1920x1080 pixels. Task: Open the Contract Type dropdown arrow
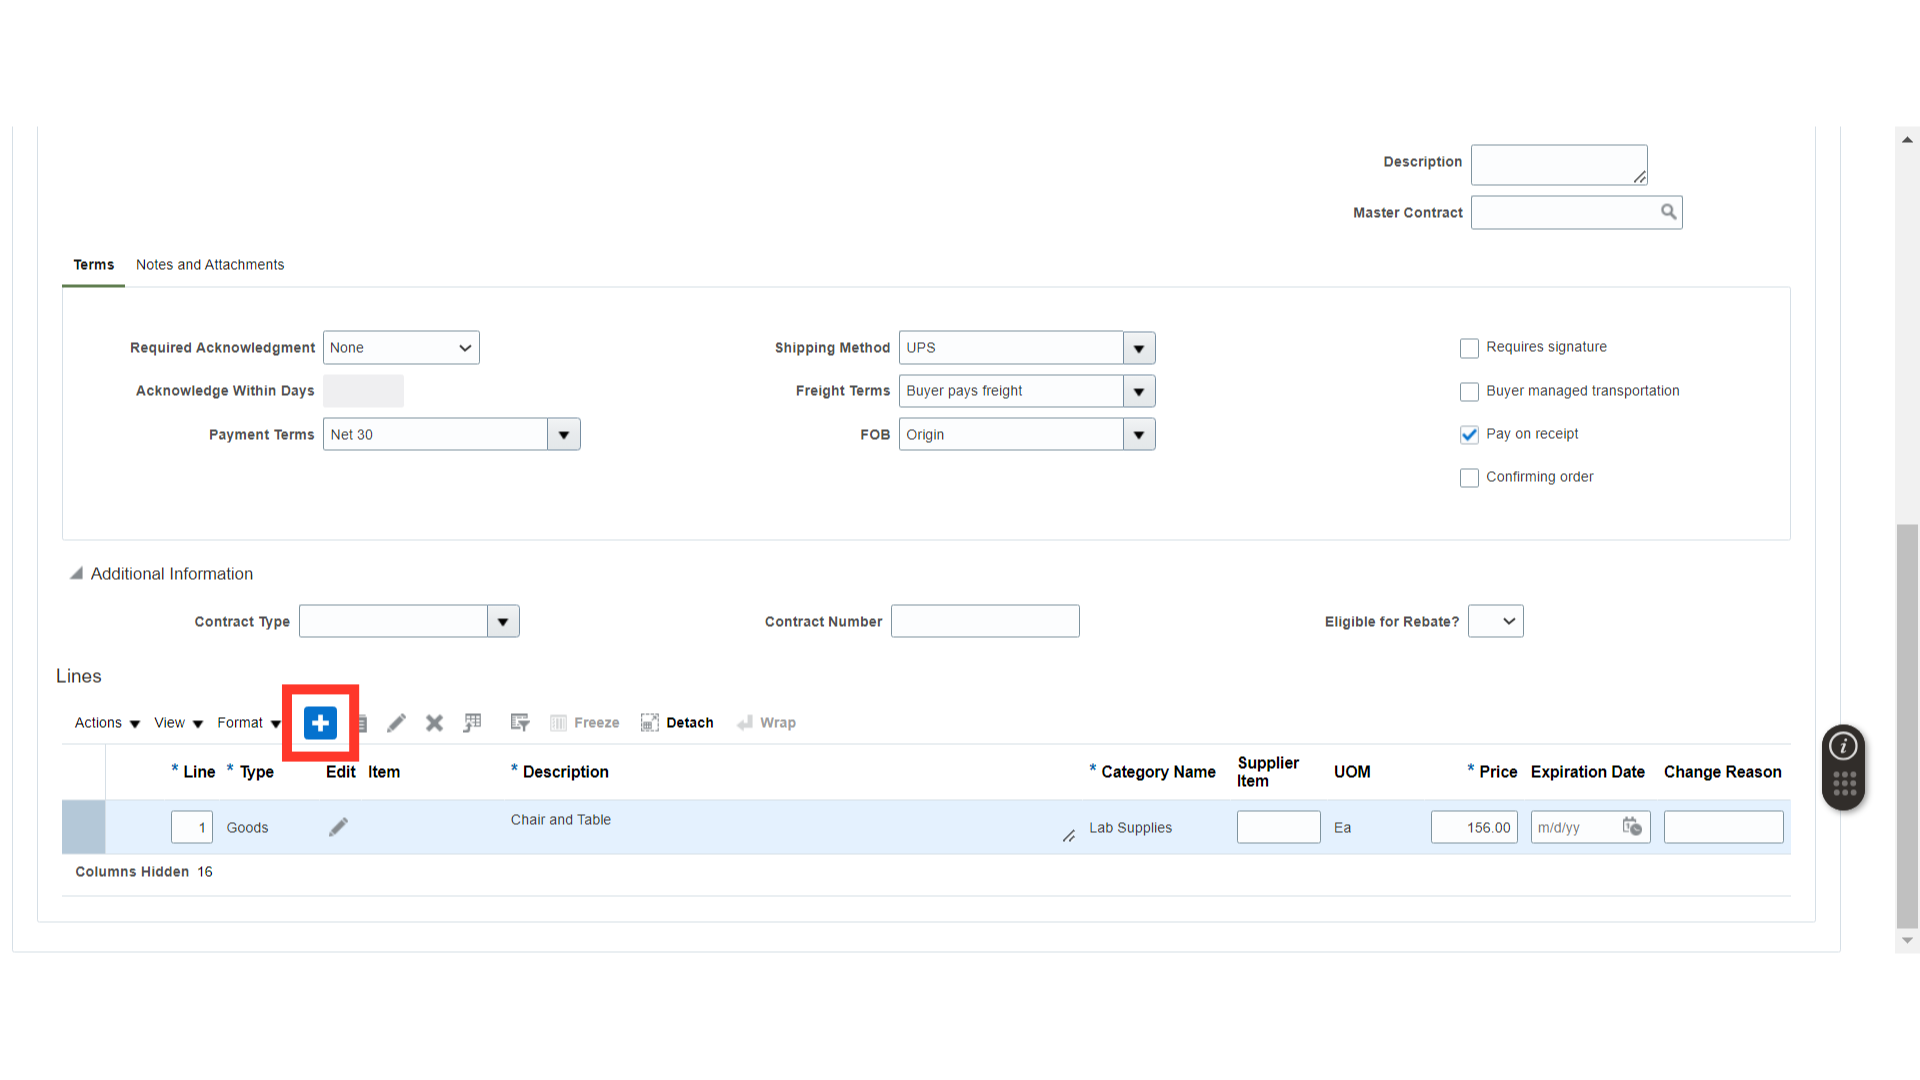coord(503,621)
